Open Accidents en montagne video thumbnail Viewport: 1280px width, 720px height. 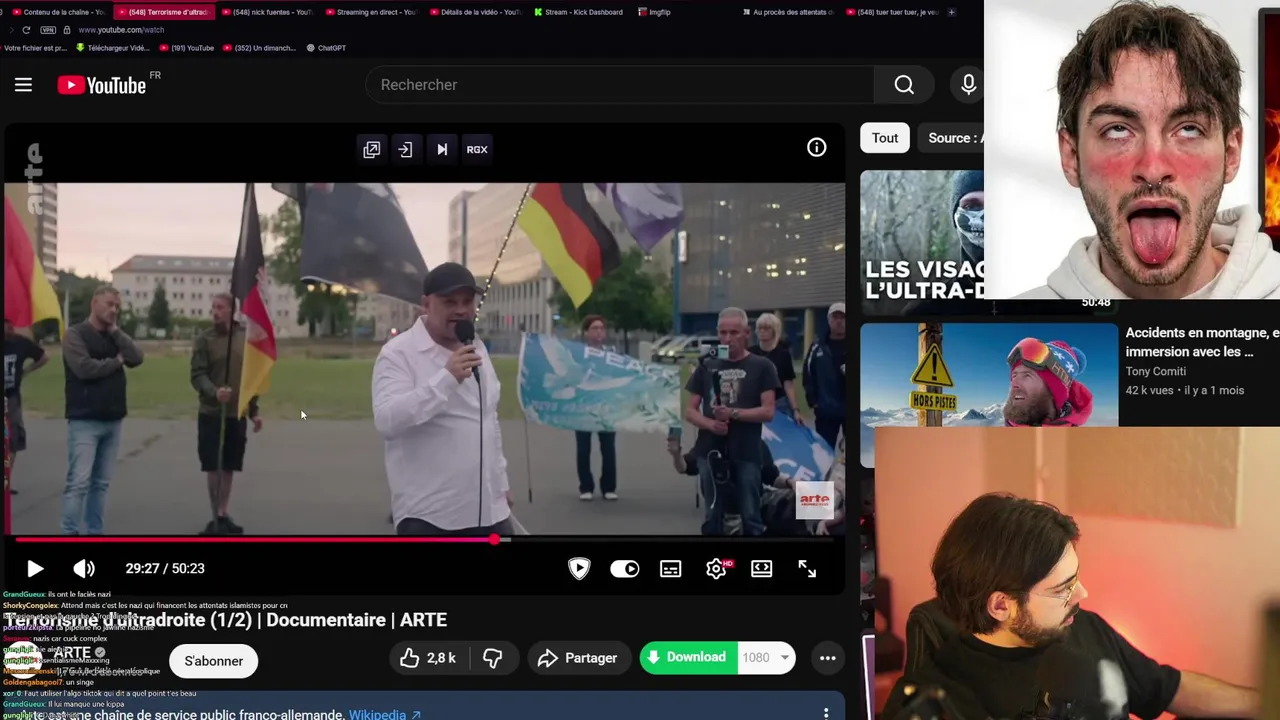pyautogui.click(x=989, y=374)
